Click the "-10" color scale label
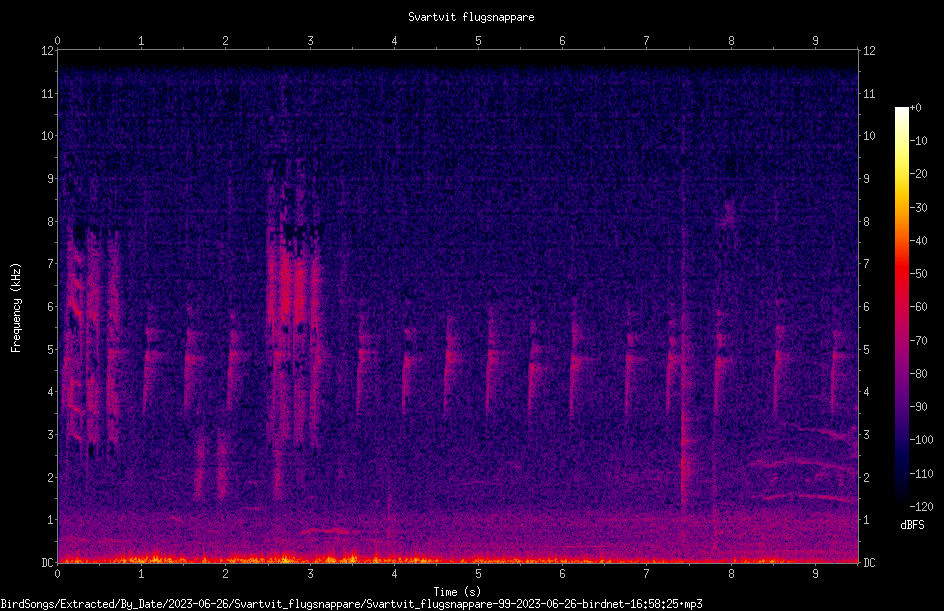Image resolution: width=944 pixels, height=611 pixels. tap(918, 141)
